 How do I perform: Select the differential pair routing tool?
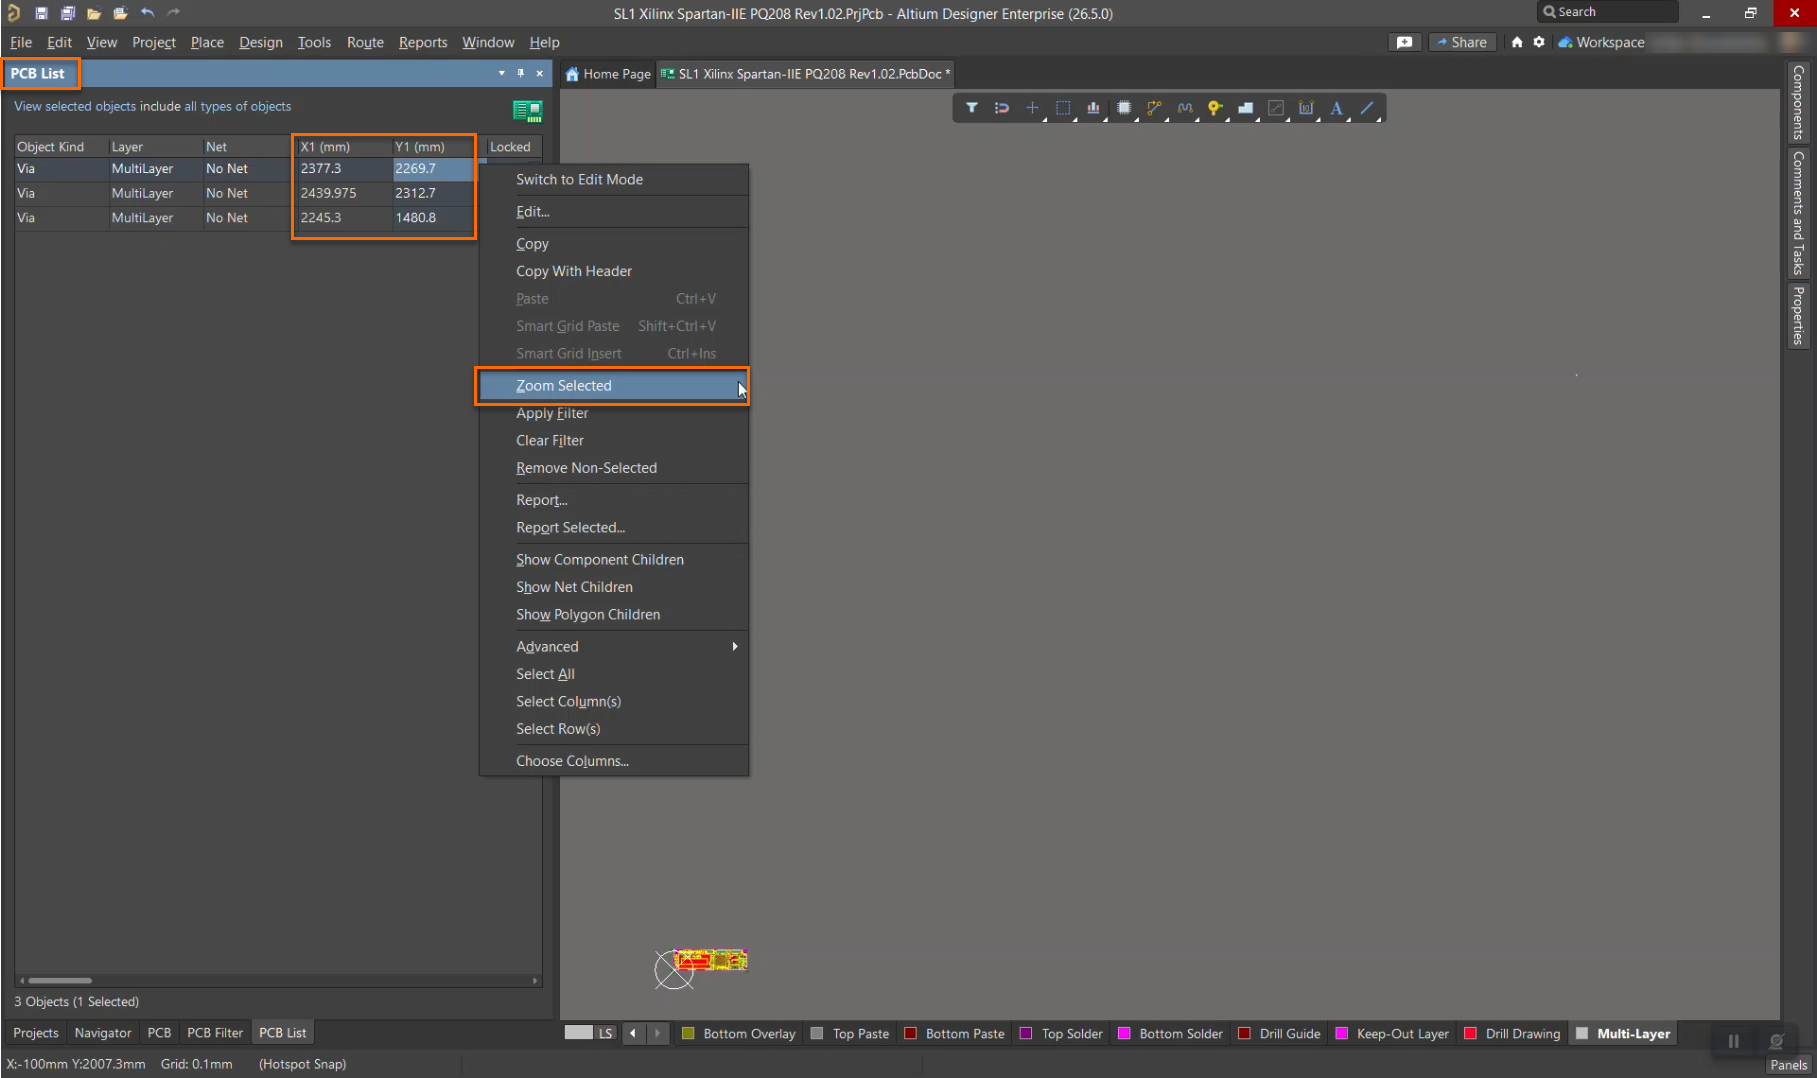pos(1185,108)
